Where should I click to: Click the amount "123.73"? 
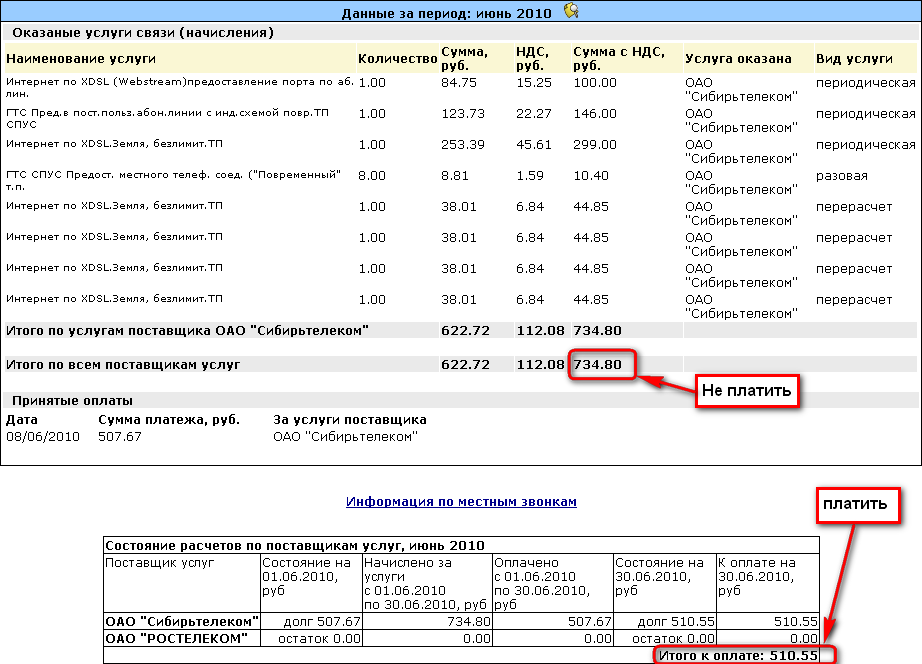click(x=463, y=114)
